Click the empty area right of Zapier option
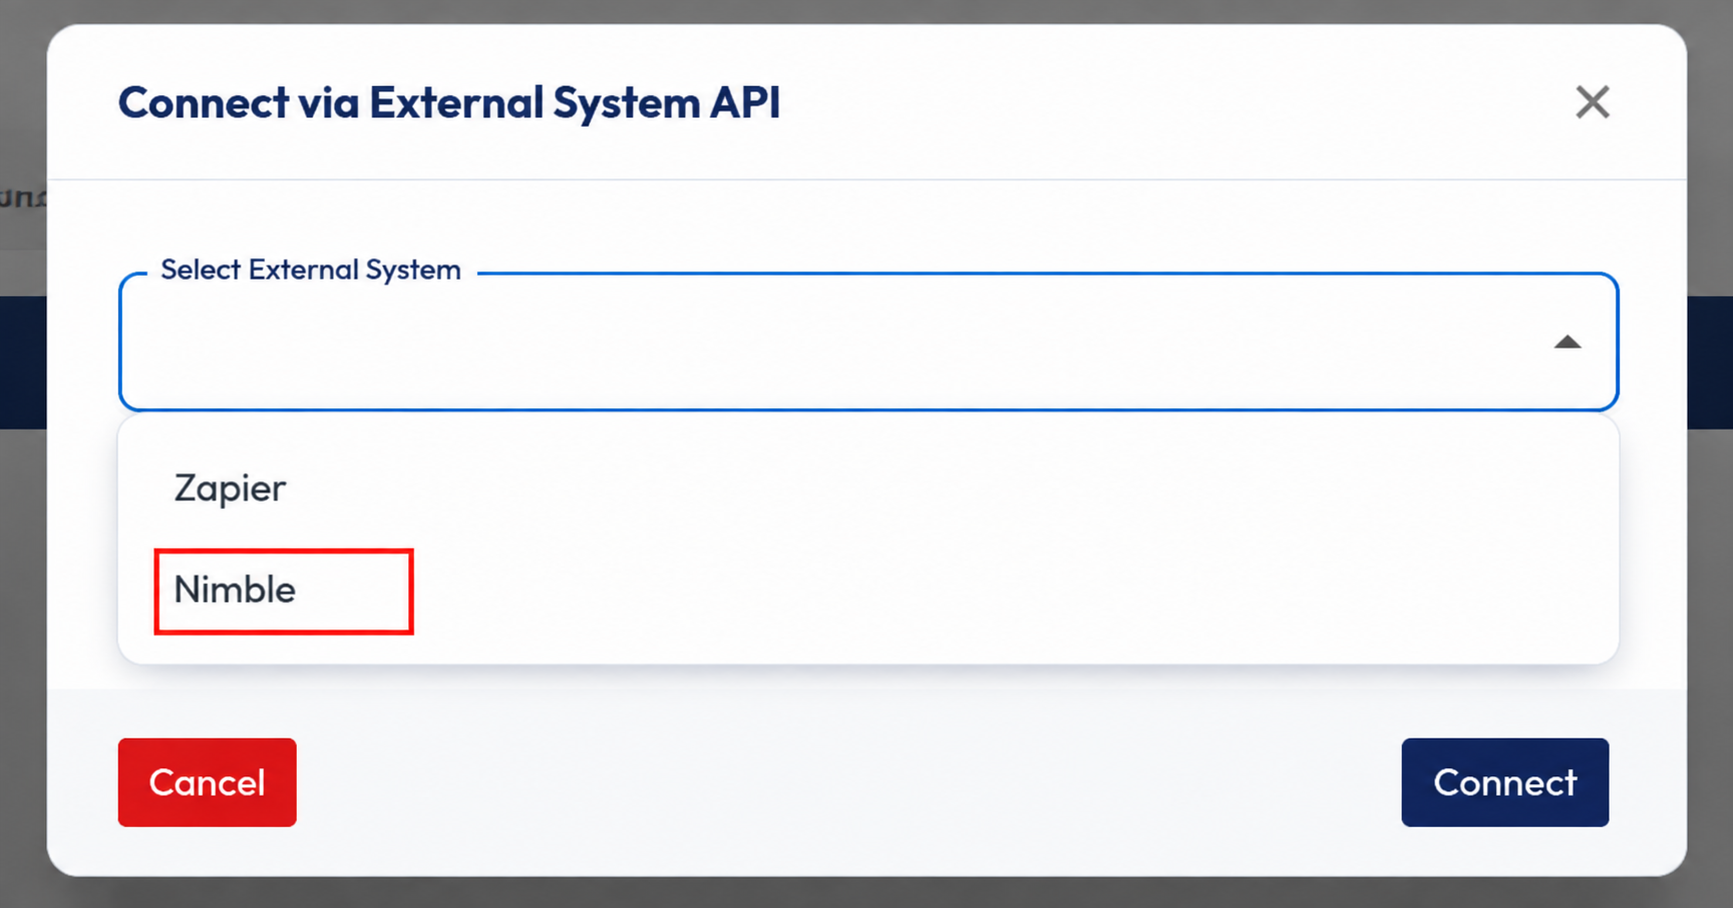 pos(950,488)
